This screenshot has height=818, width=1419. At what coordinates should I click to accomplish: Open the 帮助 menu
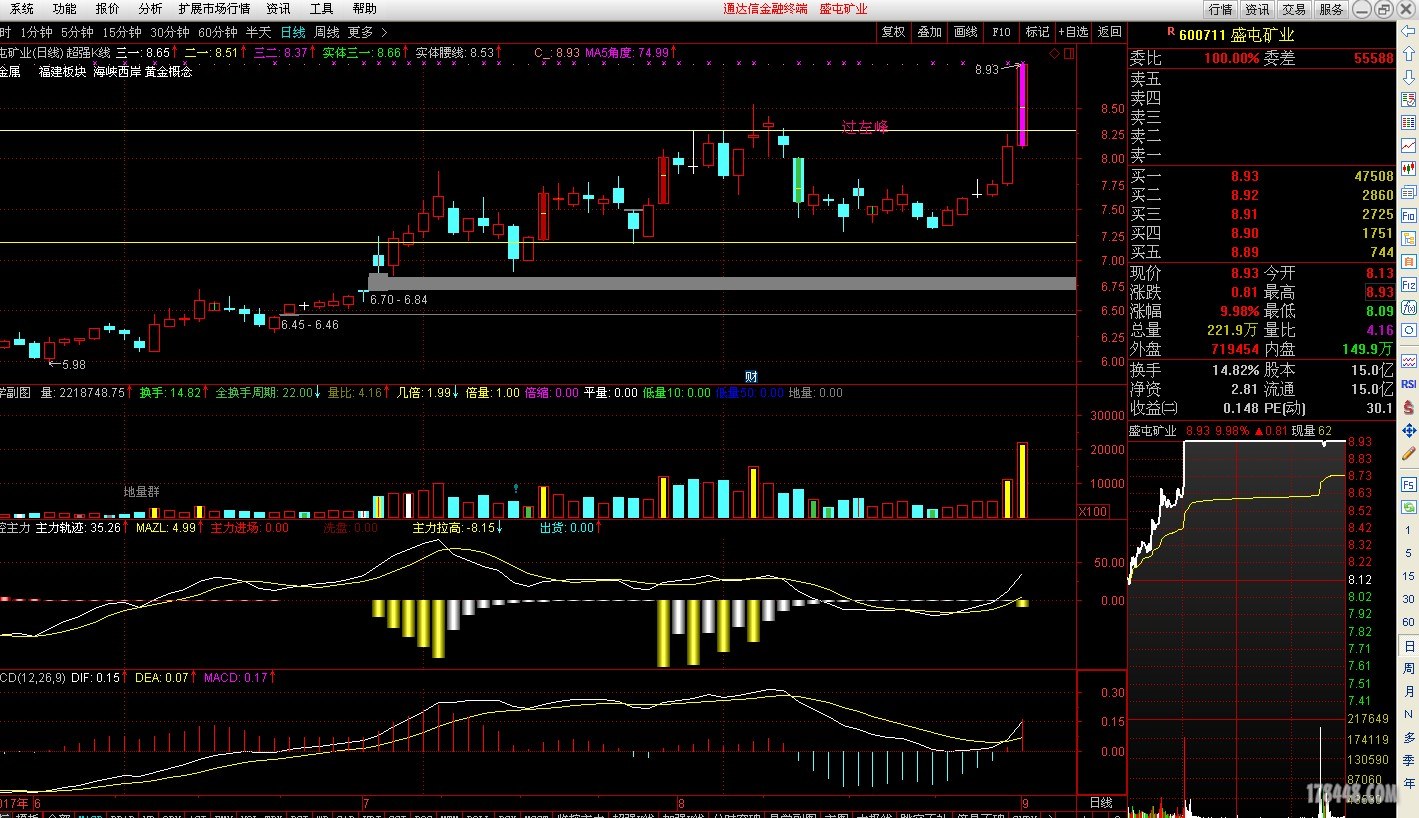(364, 9)
